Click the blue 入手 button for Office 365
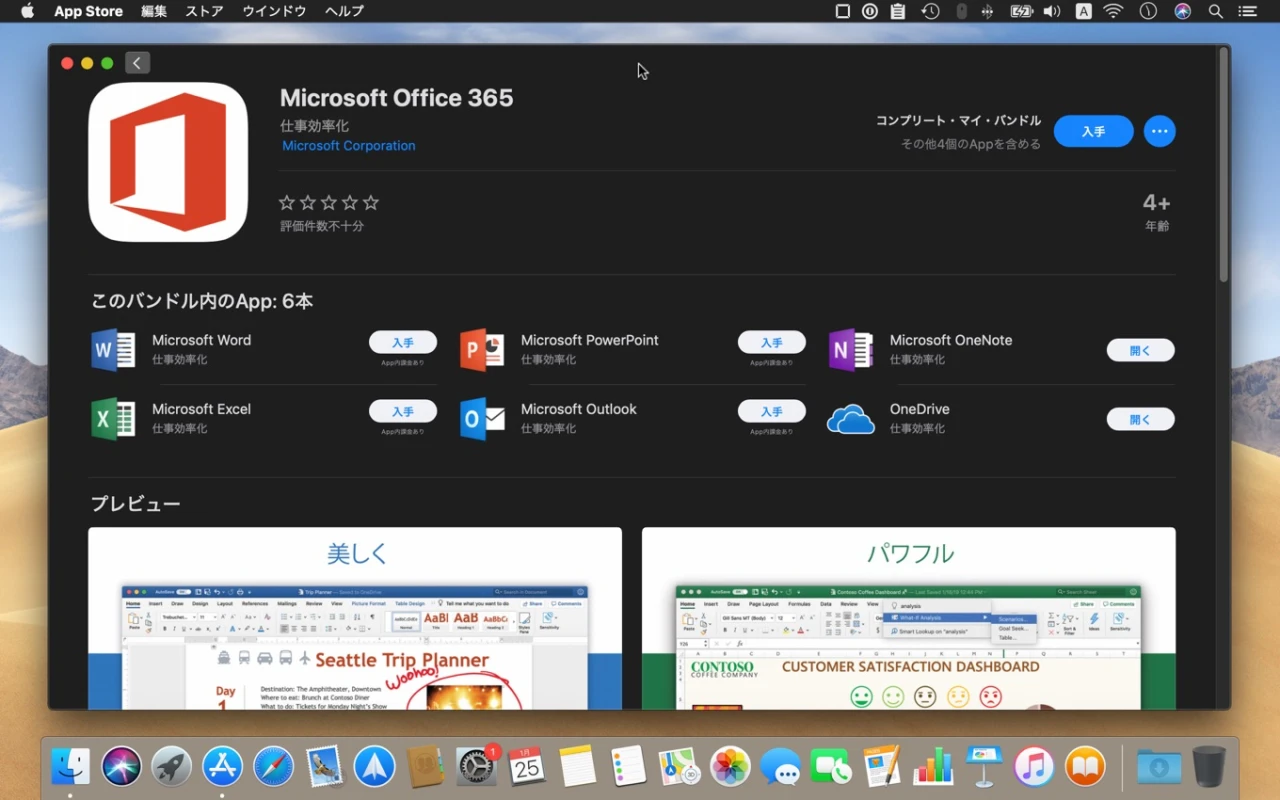 click(x=1093, y=131)
